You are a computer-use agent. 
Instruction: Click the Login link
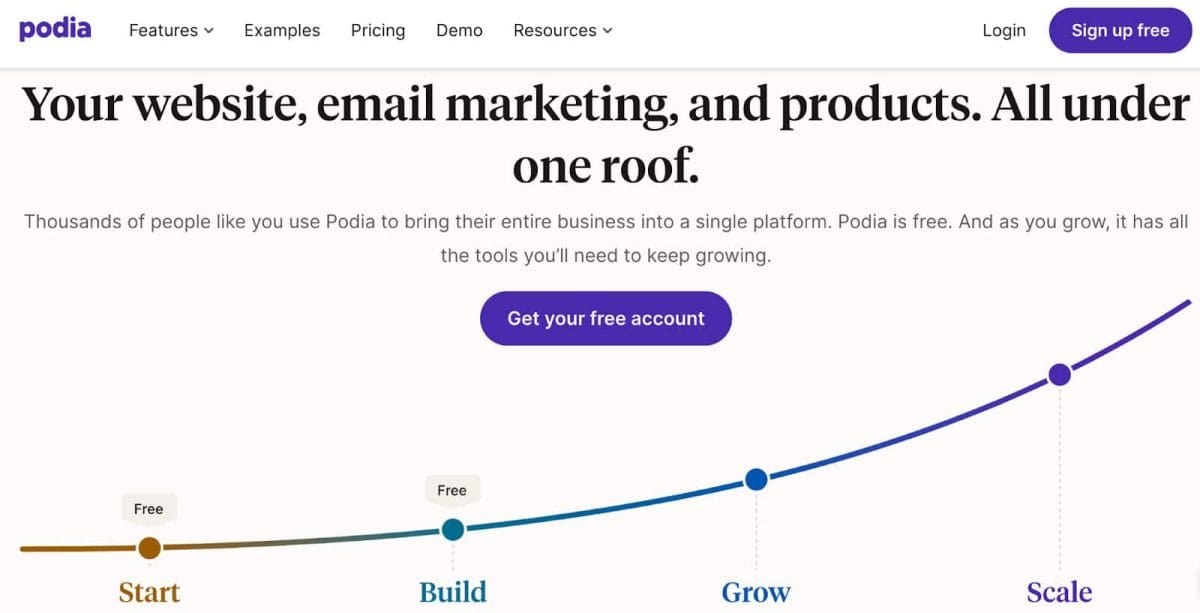1004,30
